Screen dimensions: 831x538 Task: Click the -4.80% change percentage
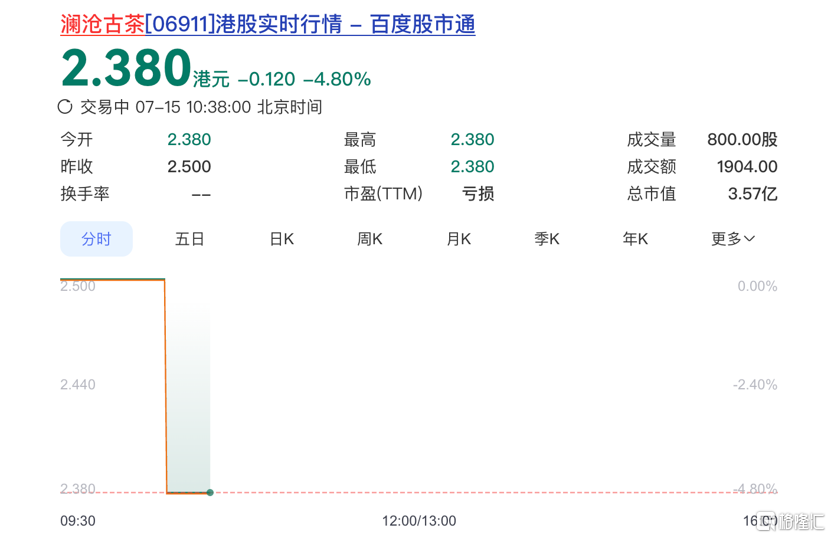337,80
